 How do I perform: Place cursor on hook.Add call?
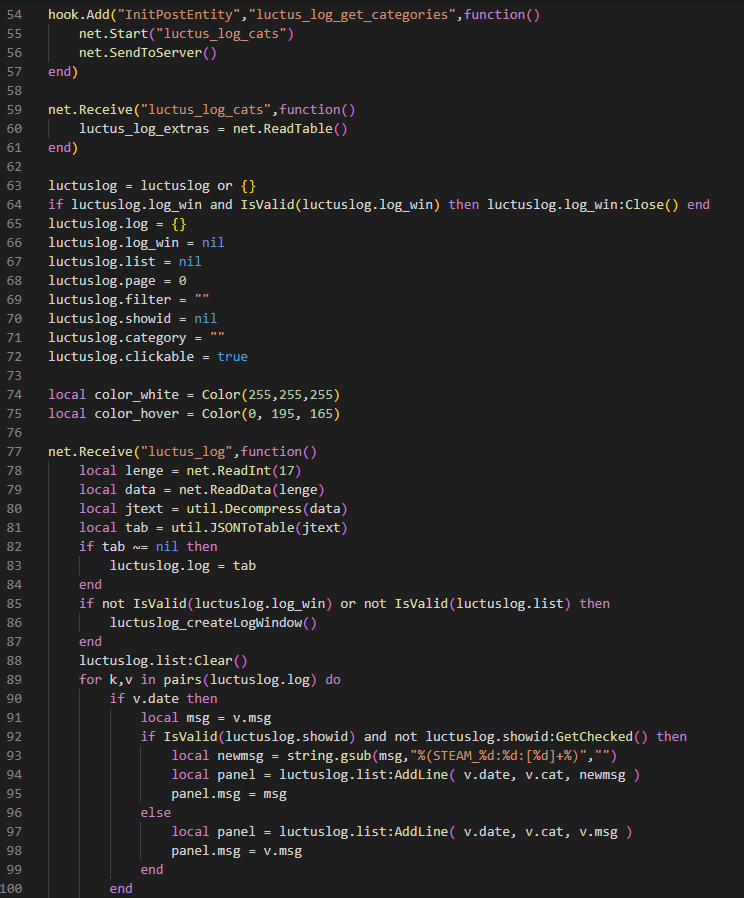point(78,15)
